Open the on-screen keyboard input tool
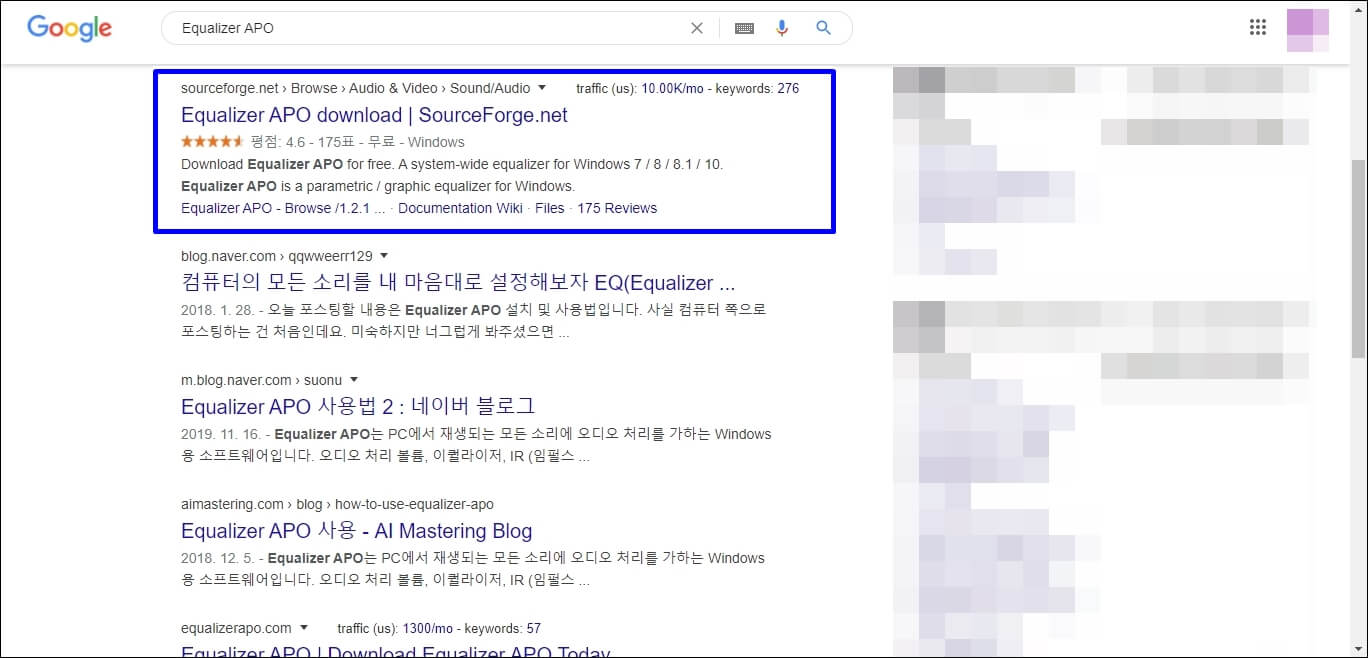Image resolution: width=1368 pixels, height=658 pixels. (x=744, y=28)
